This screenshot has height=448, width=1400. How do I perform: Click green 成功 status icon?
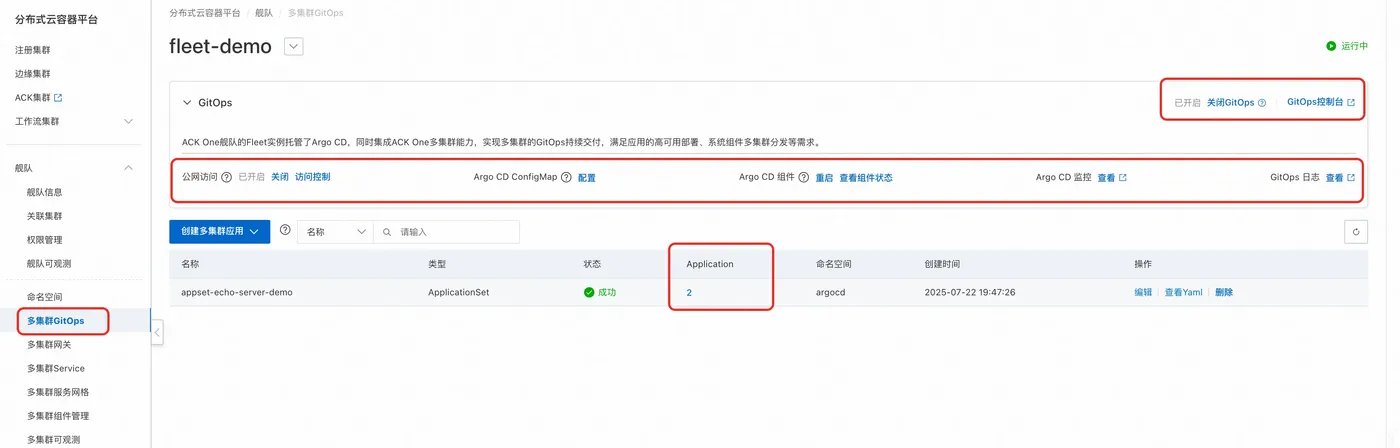[x=589, y=292]
